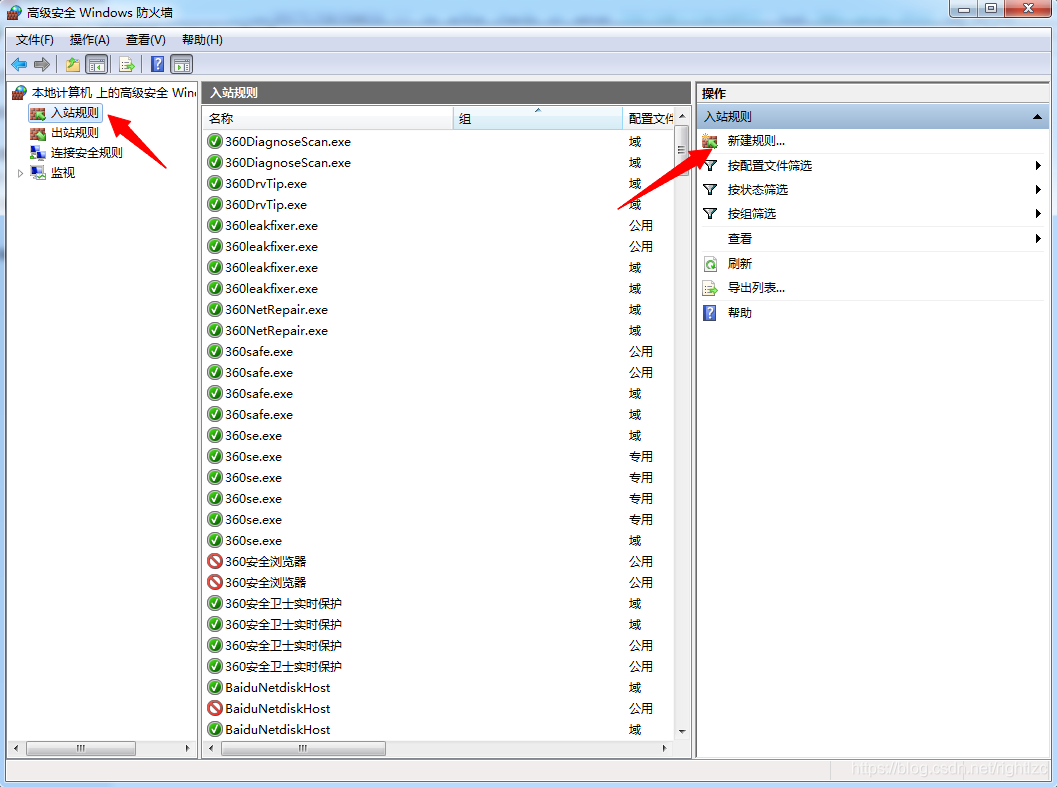Click green check icon of first 360DiagnoseScan.exe
1057x787 pixels.
click(215, 142)
